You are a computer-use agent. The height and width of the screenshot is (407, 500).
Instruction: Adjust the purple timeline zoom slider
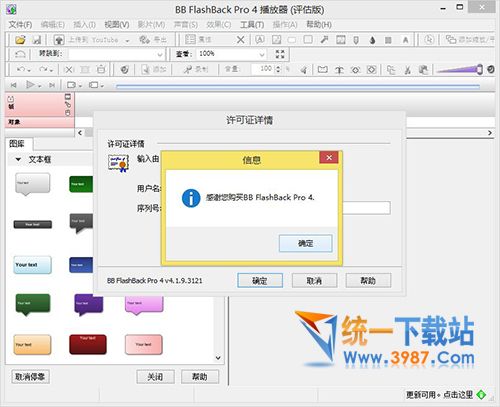[x=479, y=69]
